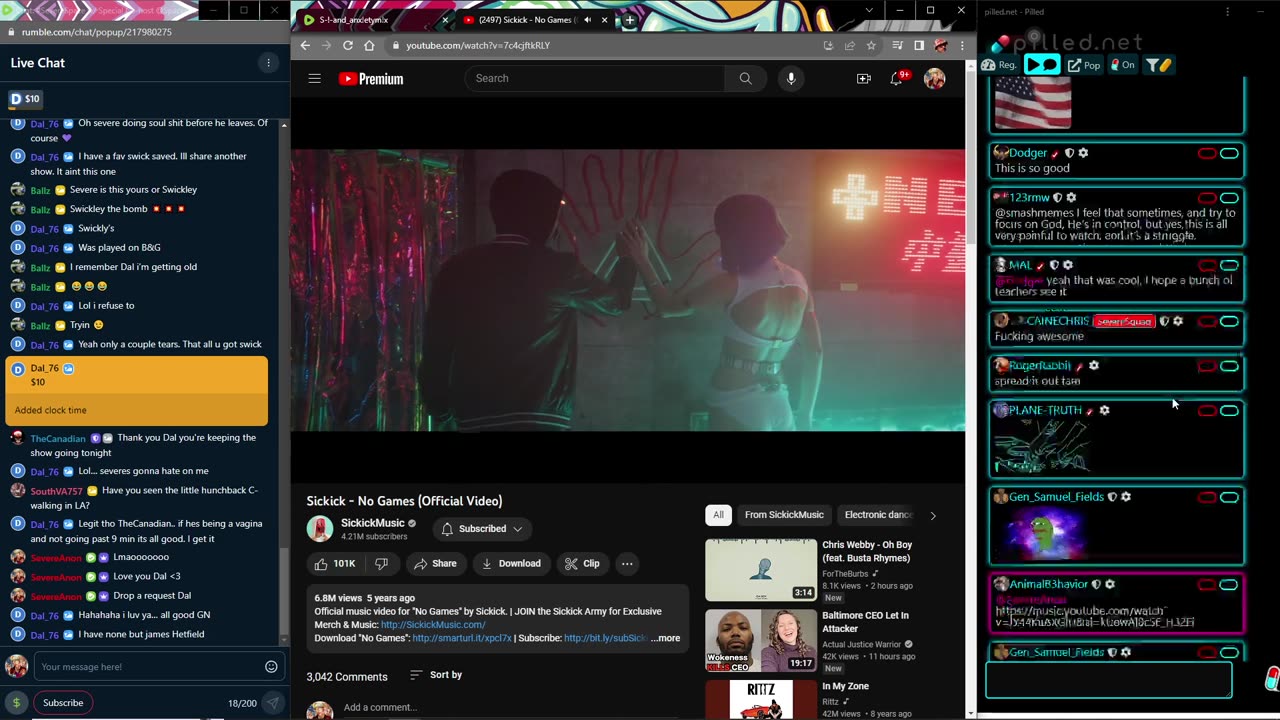Open the browser side panel icon
Viewport: 1280px width, 720px height.
[x=919, y=45]
